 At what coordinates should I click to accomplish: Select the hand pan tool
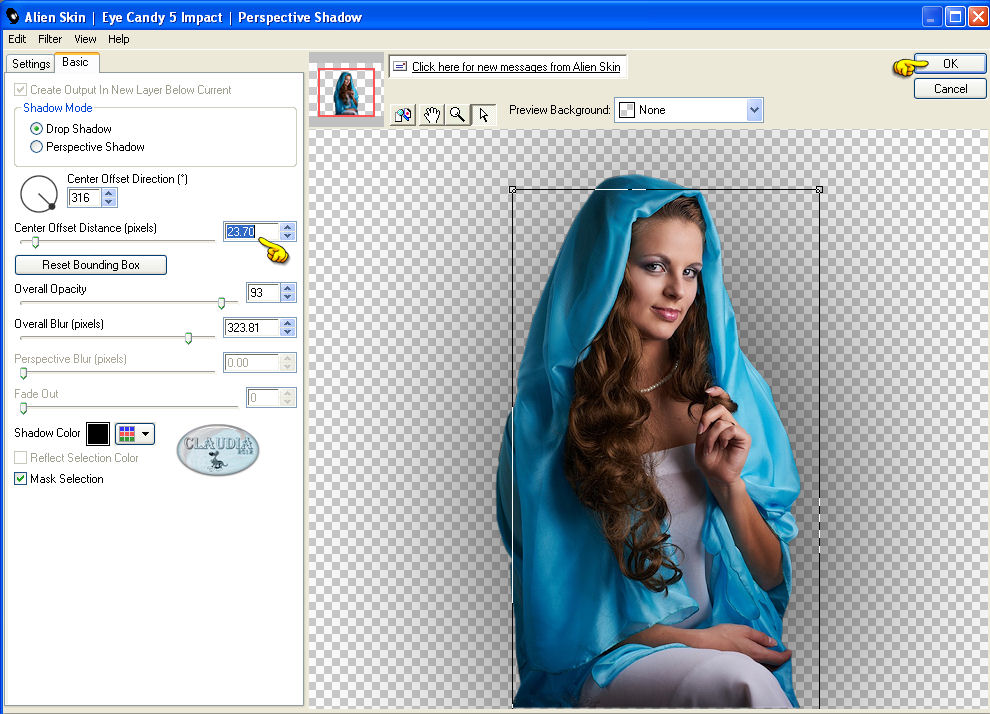coord(431,115)
